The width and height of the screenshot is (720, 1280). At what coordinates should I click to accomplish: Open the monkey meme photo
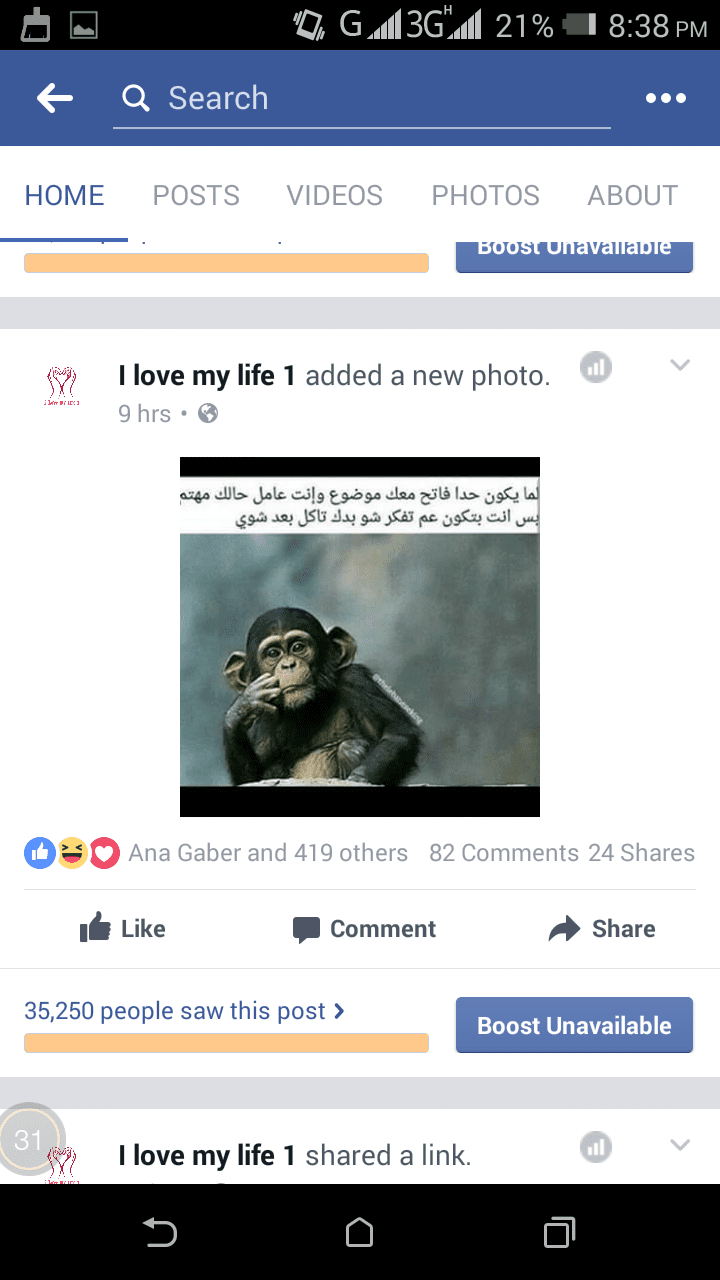pos(360,637)
